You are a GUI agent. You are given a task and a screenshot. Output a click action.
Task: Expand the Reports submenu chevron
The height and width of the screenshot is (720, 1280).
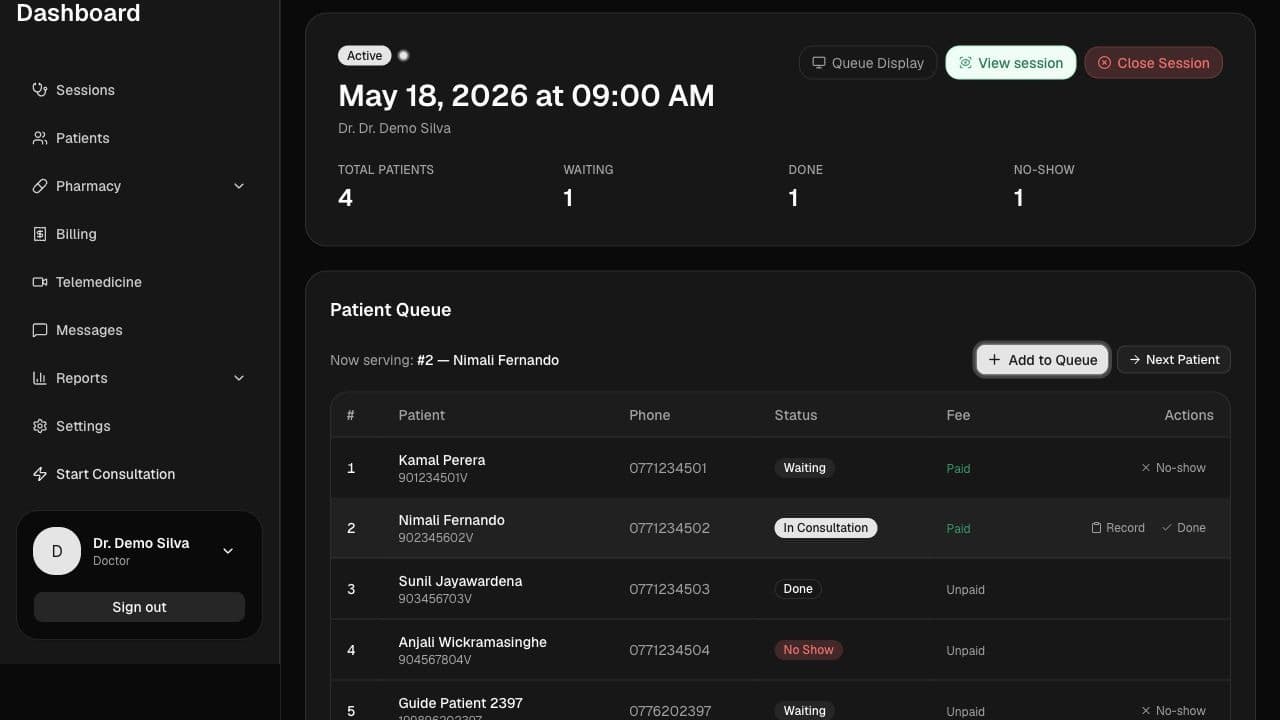[239, 378]
